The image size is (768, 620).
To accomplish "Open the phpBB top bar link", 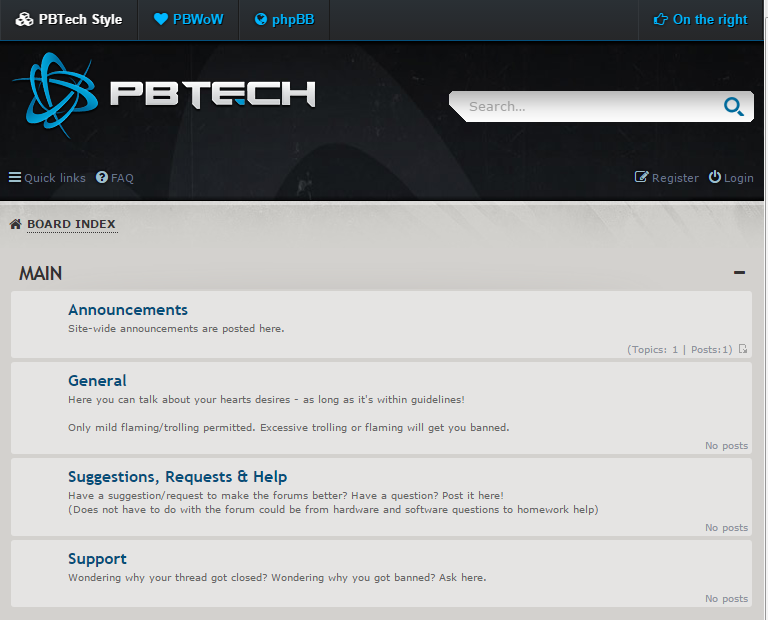I will pos(284,20).
